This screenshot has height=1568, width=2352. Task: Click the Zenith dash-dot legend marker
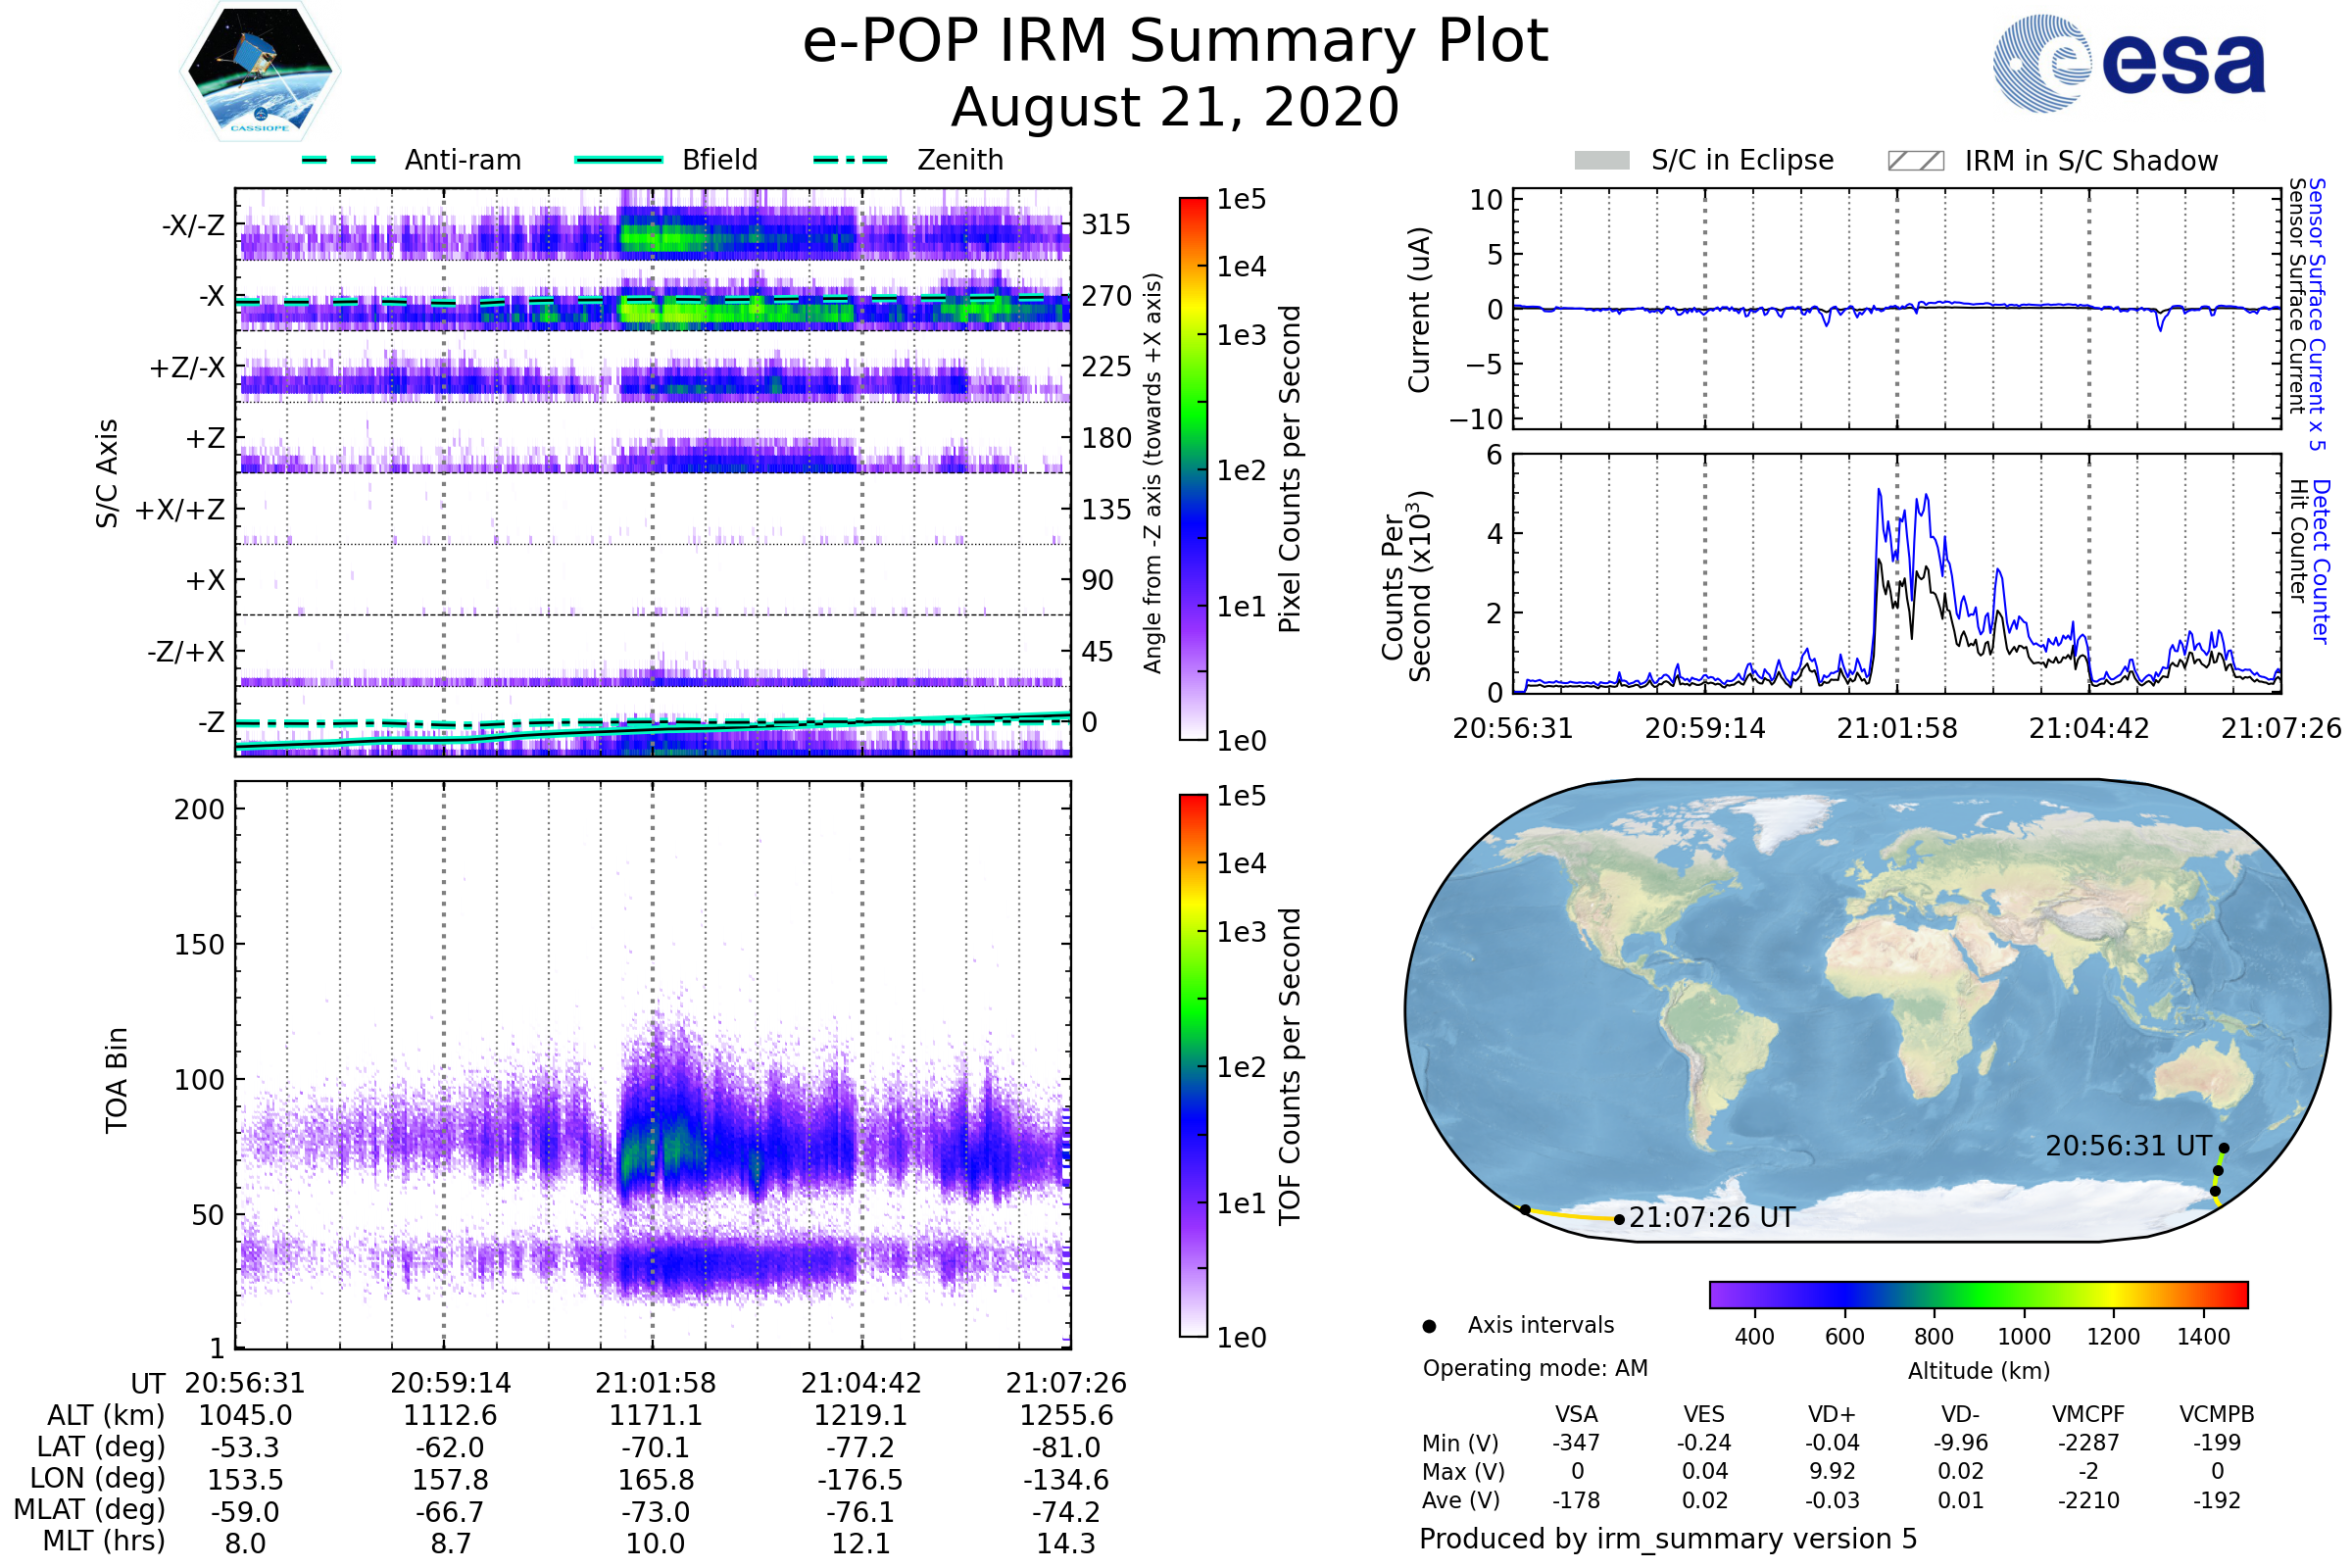[x=850, y=160]
